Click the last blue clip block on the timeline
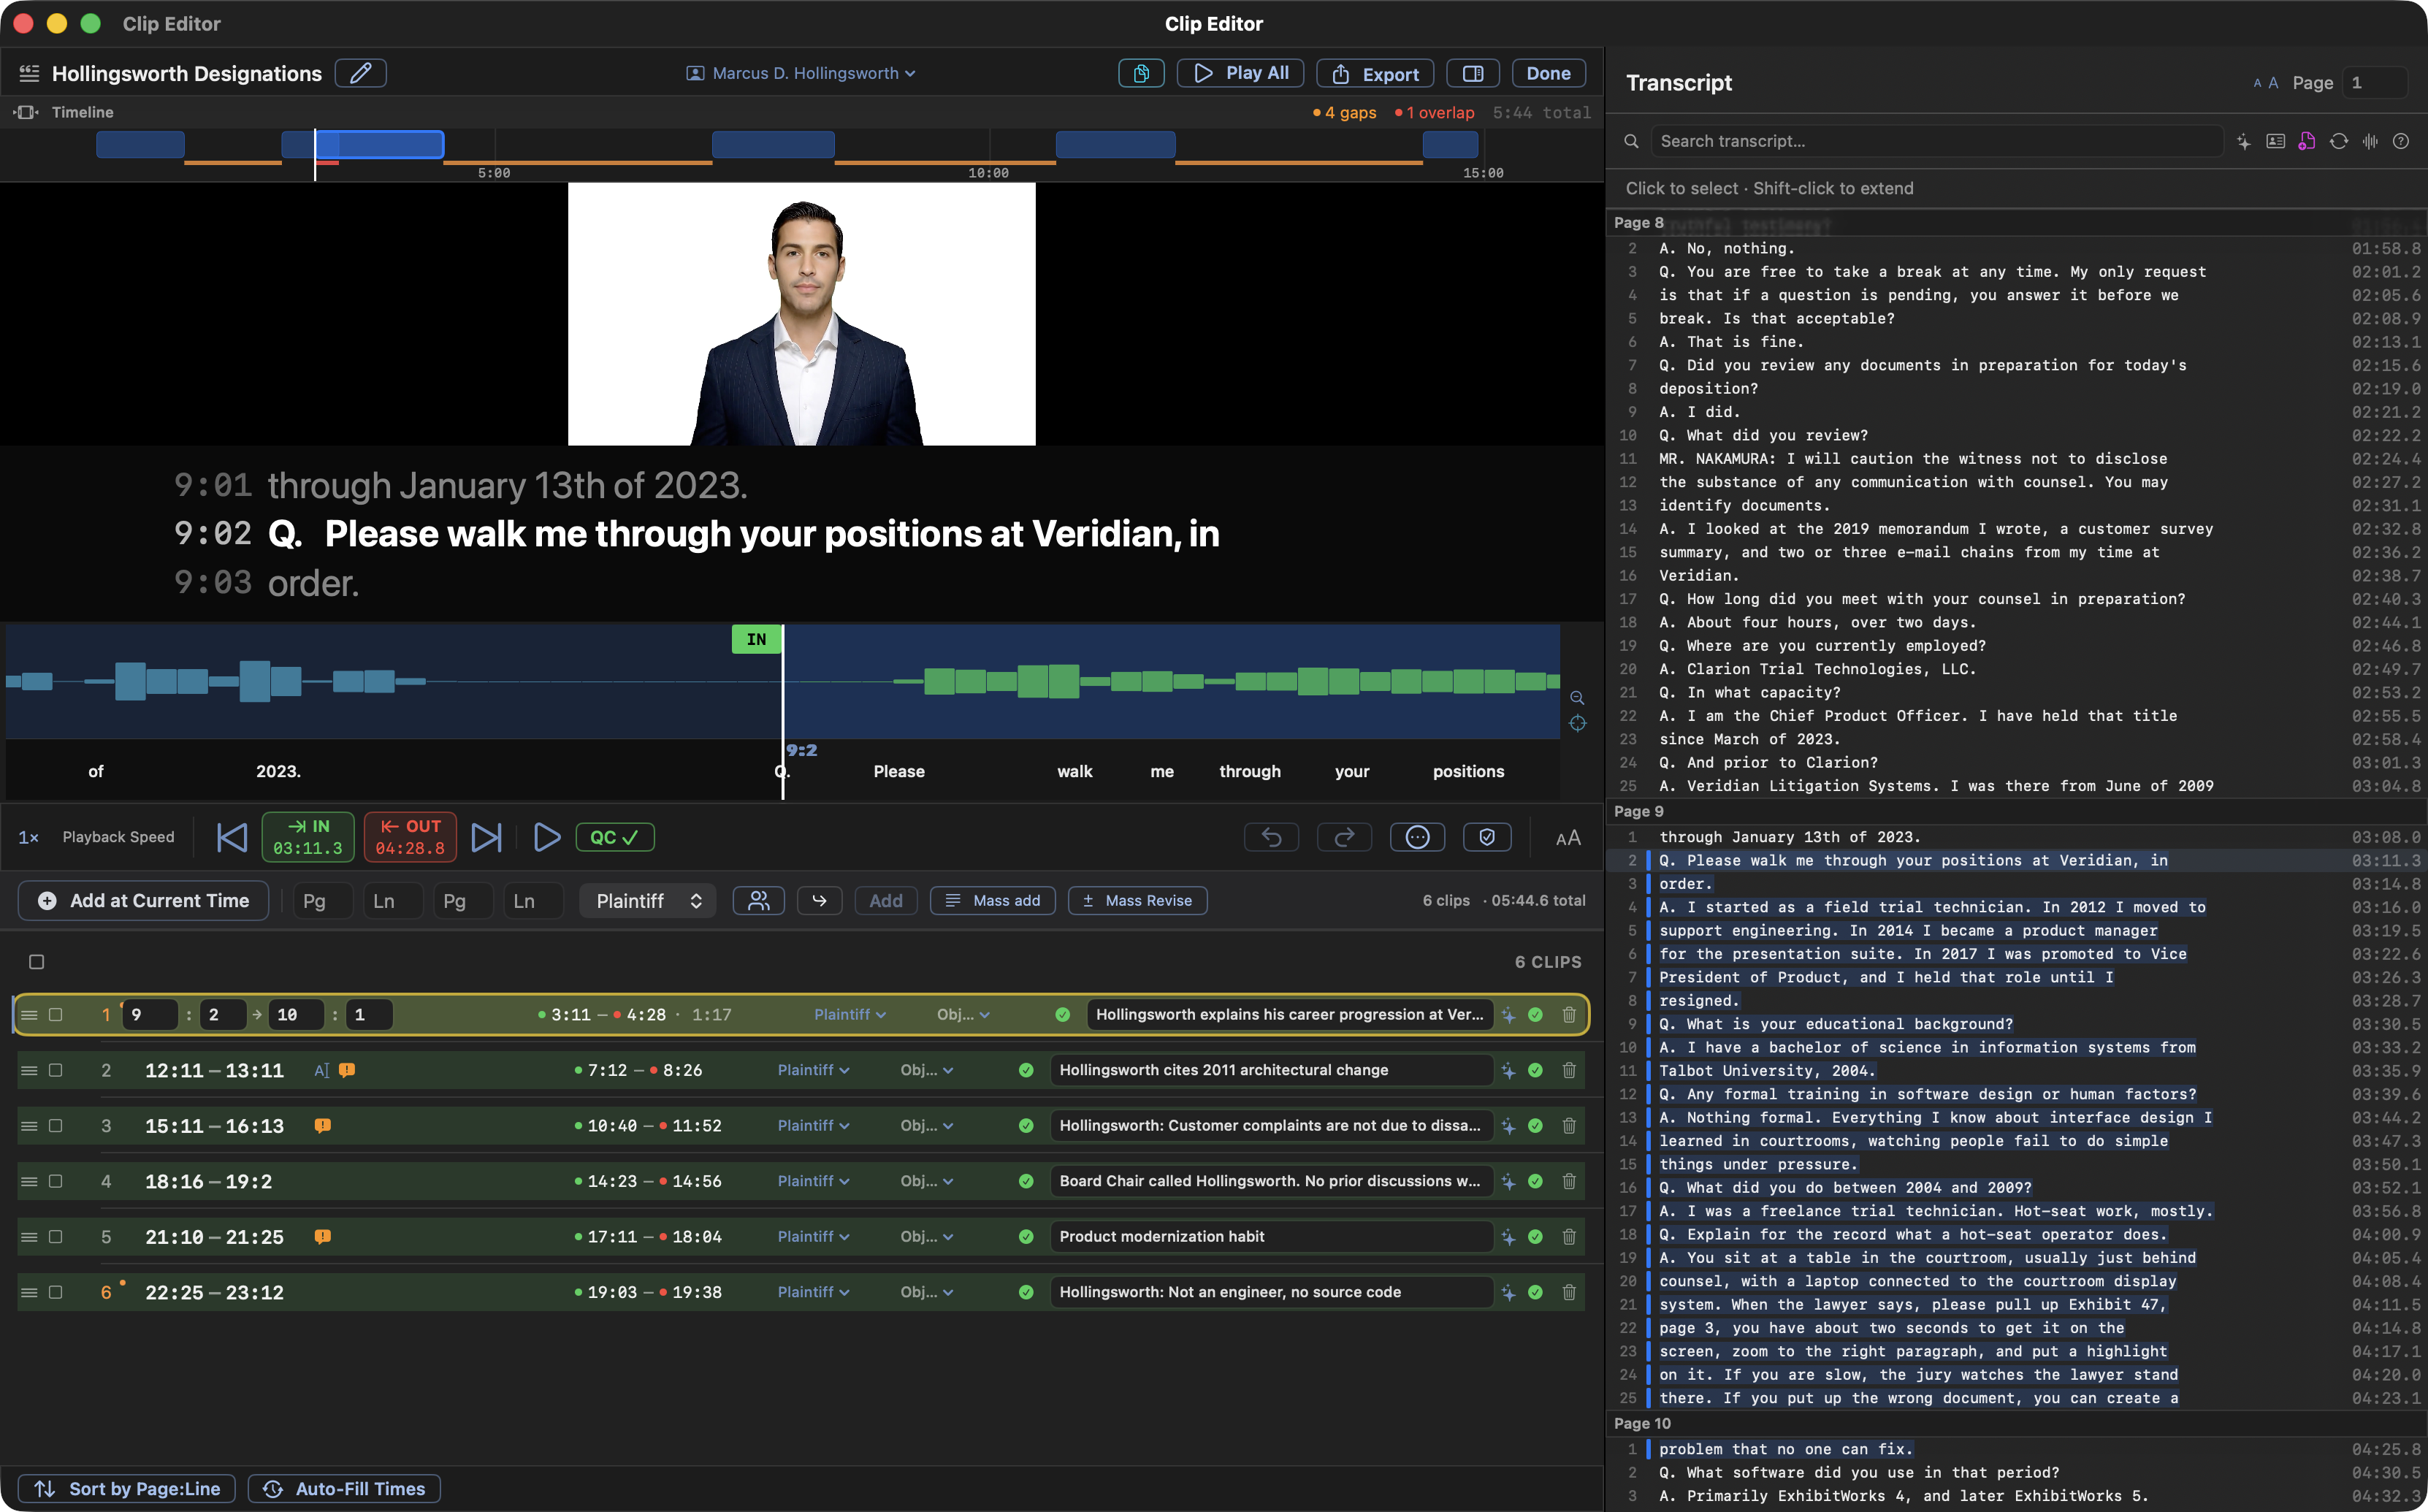 pyautogui.click(x=1450, y=144)
